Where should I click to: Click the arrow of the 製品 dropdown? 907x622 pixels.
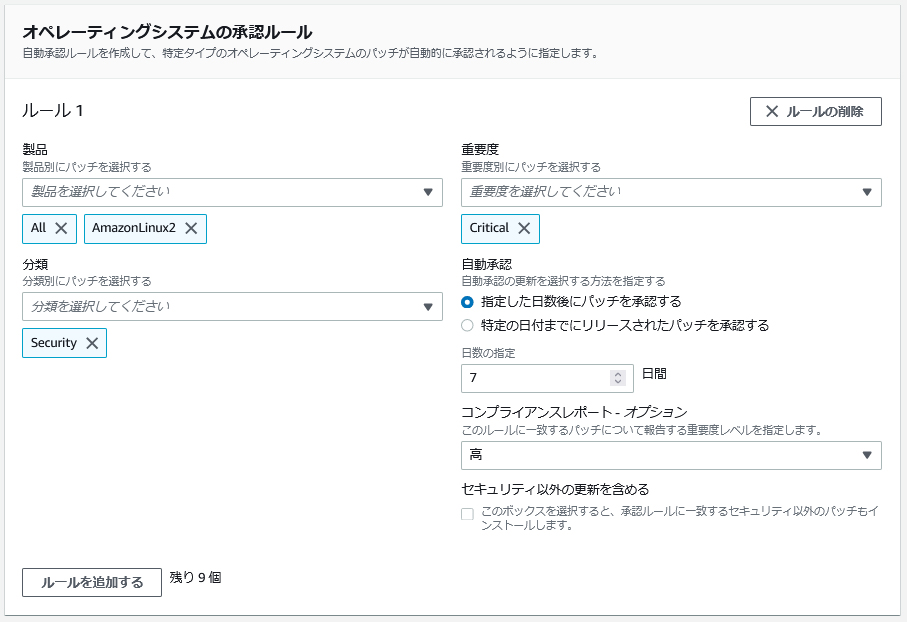[x=428, y=192]
